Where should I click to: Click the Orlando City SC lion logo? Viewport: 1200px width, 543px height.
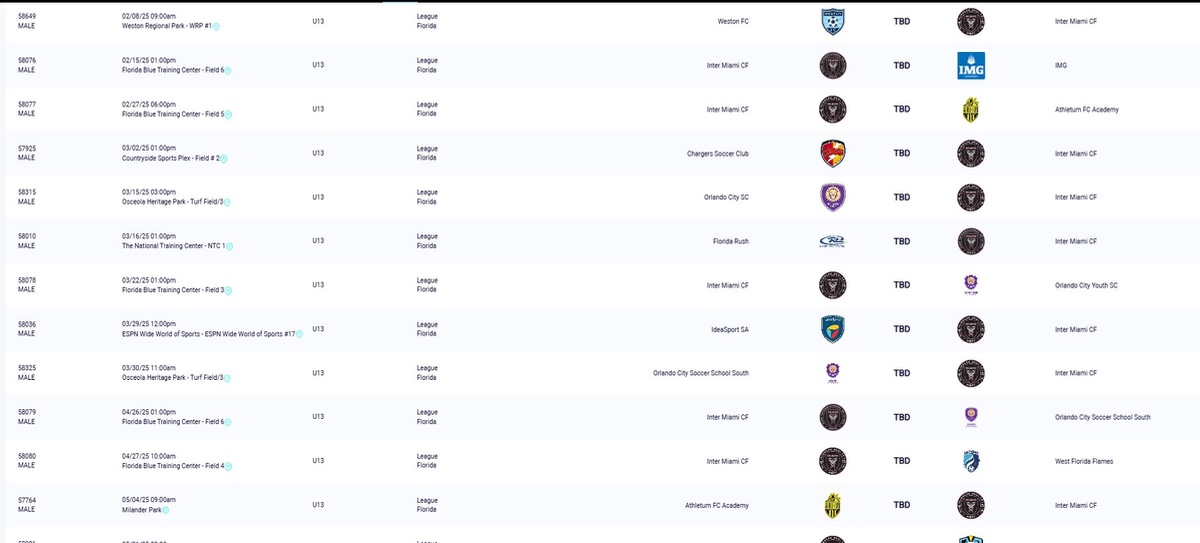pyautogui.click(x=832, y=198)
